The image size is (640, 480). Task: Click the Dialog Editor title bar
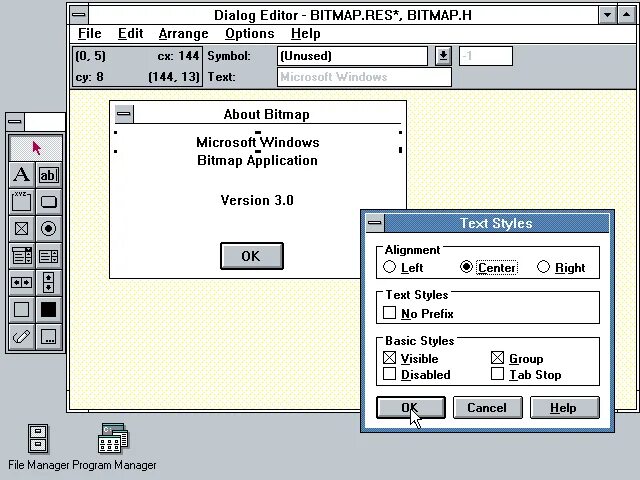(343, 15)
